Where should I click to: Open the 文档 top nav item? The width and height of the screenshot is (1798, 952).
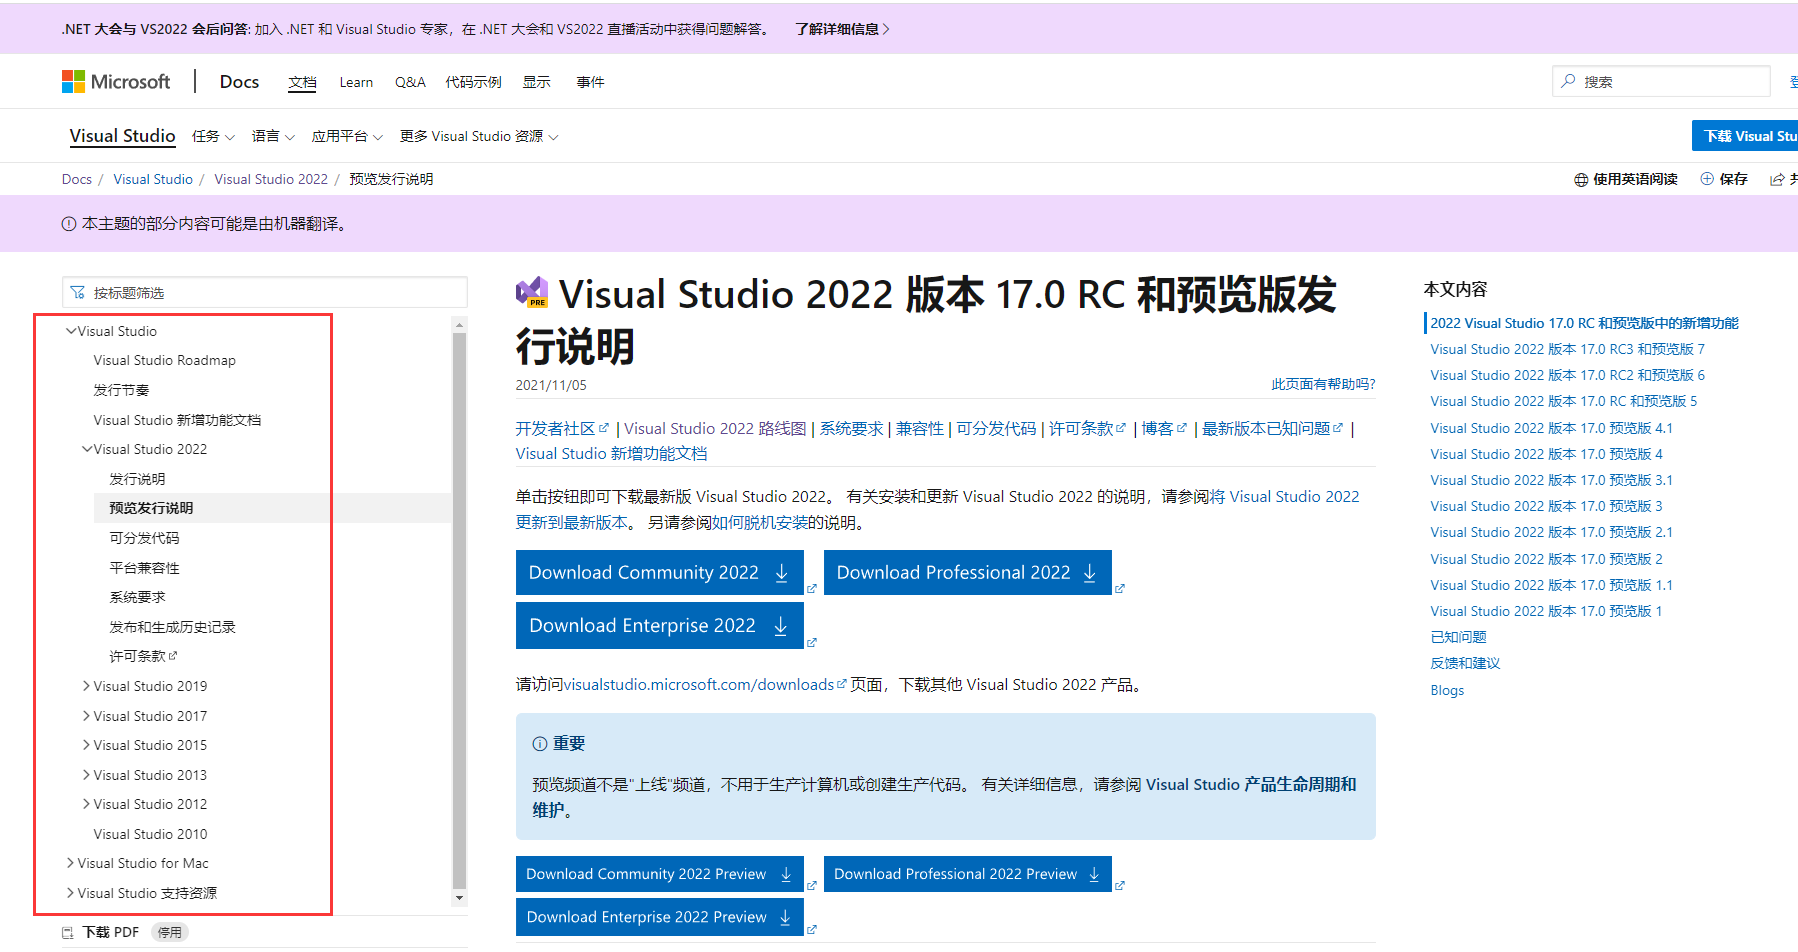[302, 82]
